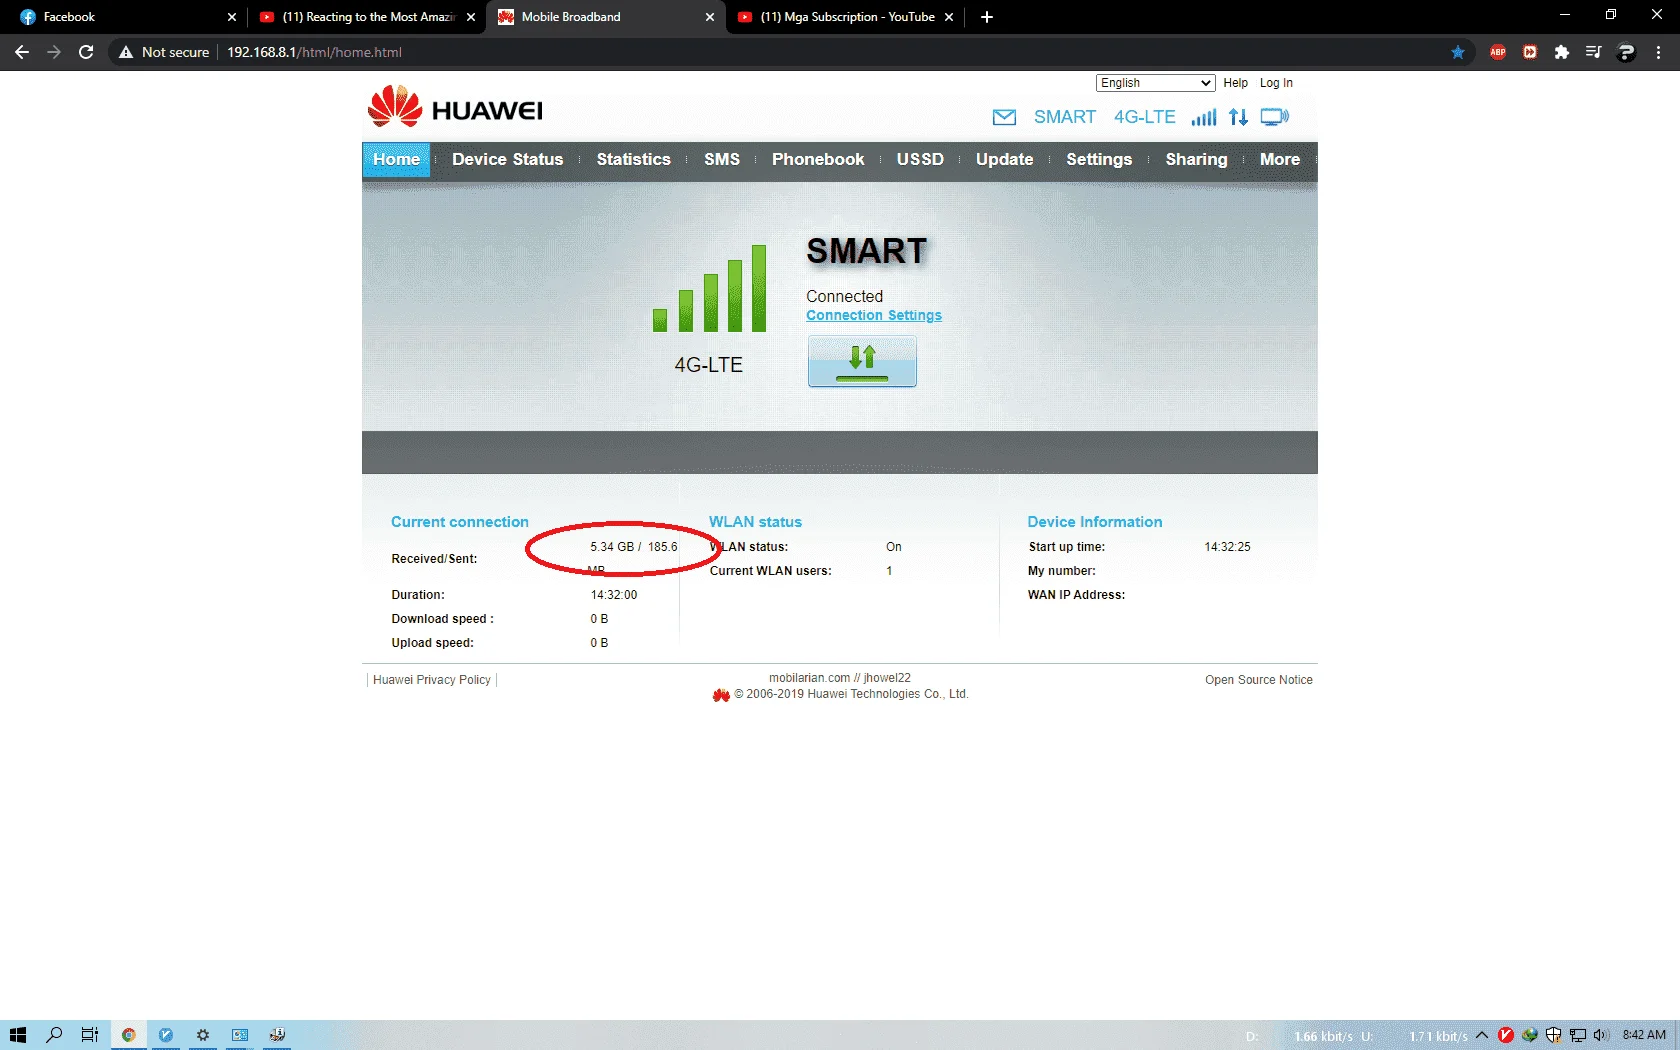The height and width of the screenshot is (1050, 1680).
Task: Open the Settings menu in the router page
Action: [1099, 159]
